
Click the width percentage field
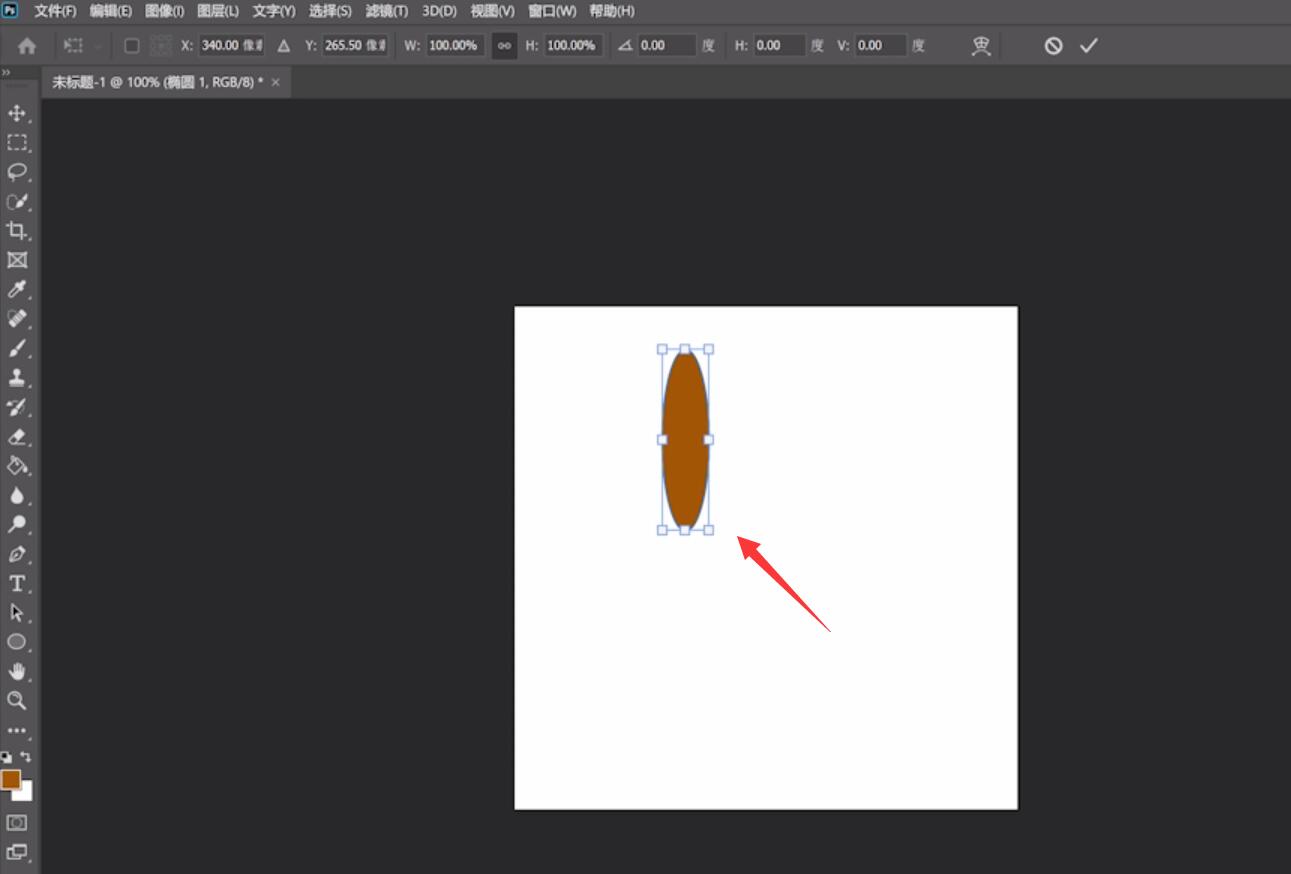456,46
